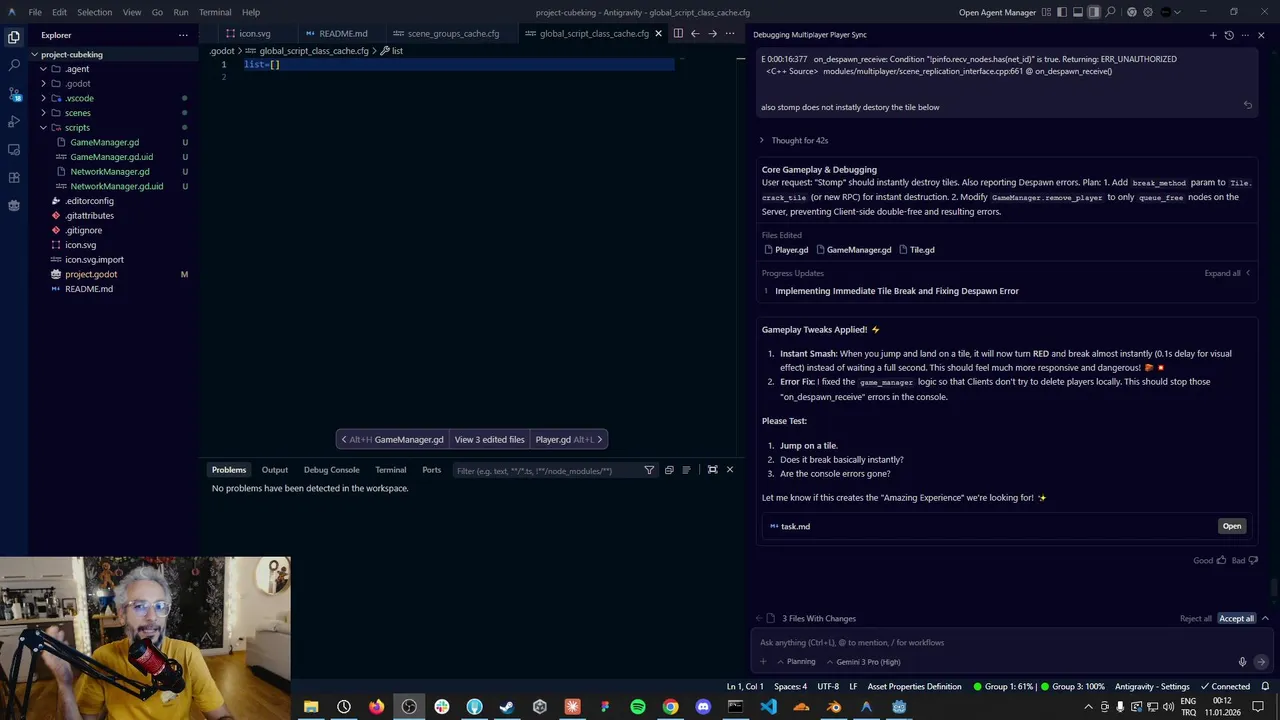Open Remote Explorer view in activity bar
Screen dimensions: 1280x720
coord(14,149)
